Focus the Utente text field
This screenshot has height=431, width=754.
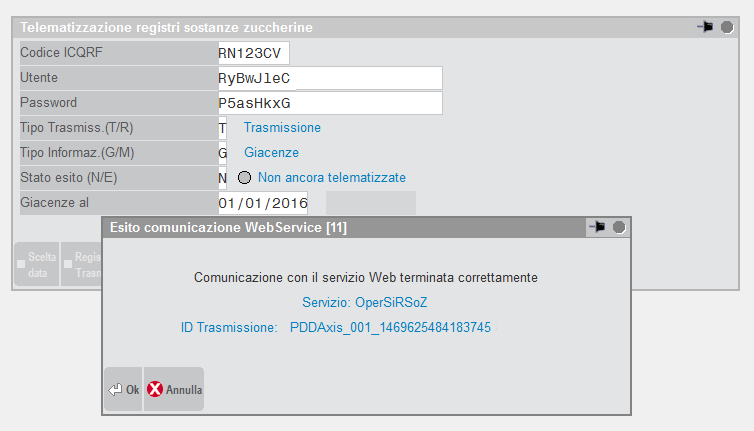tap(329, 78)
